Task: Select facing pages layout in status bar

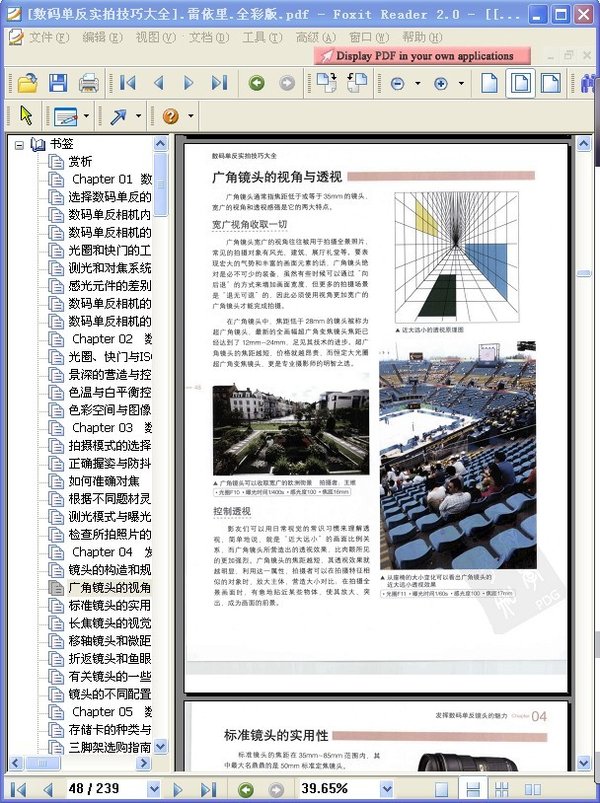Action: pos(533,789)
